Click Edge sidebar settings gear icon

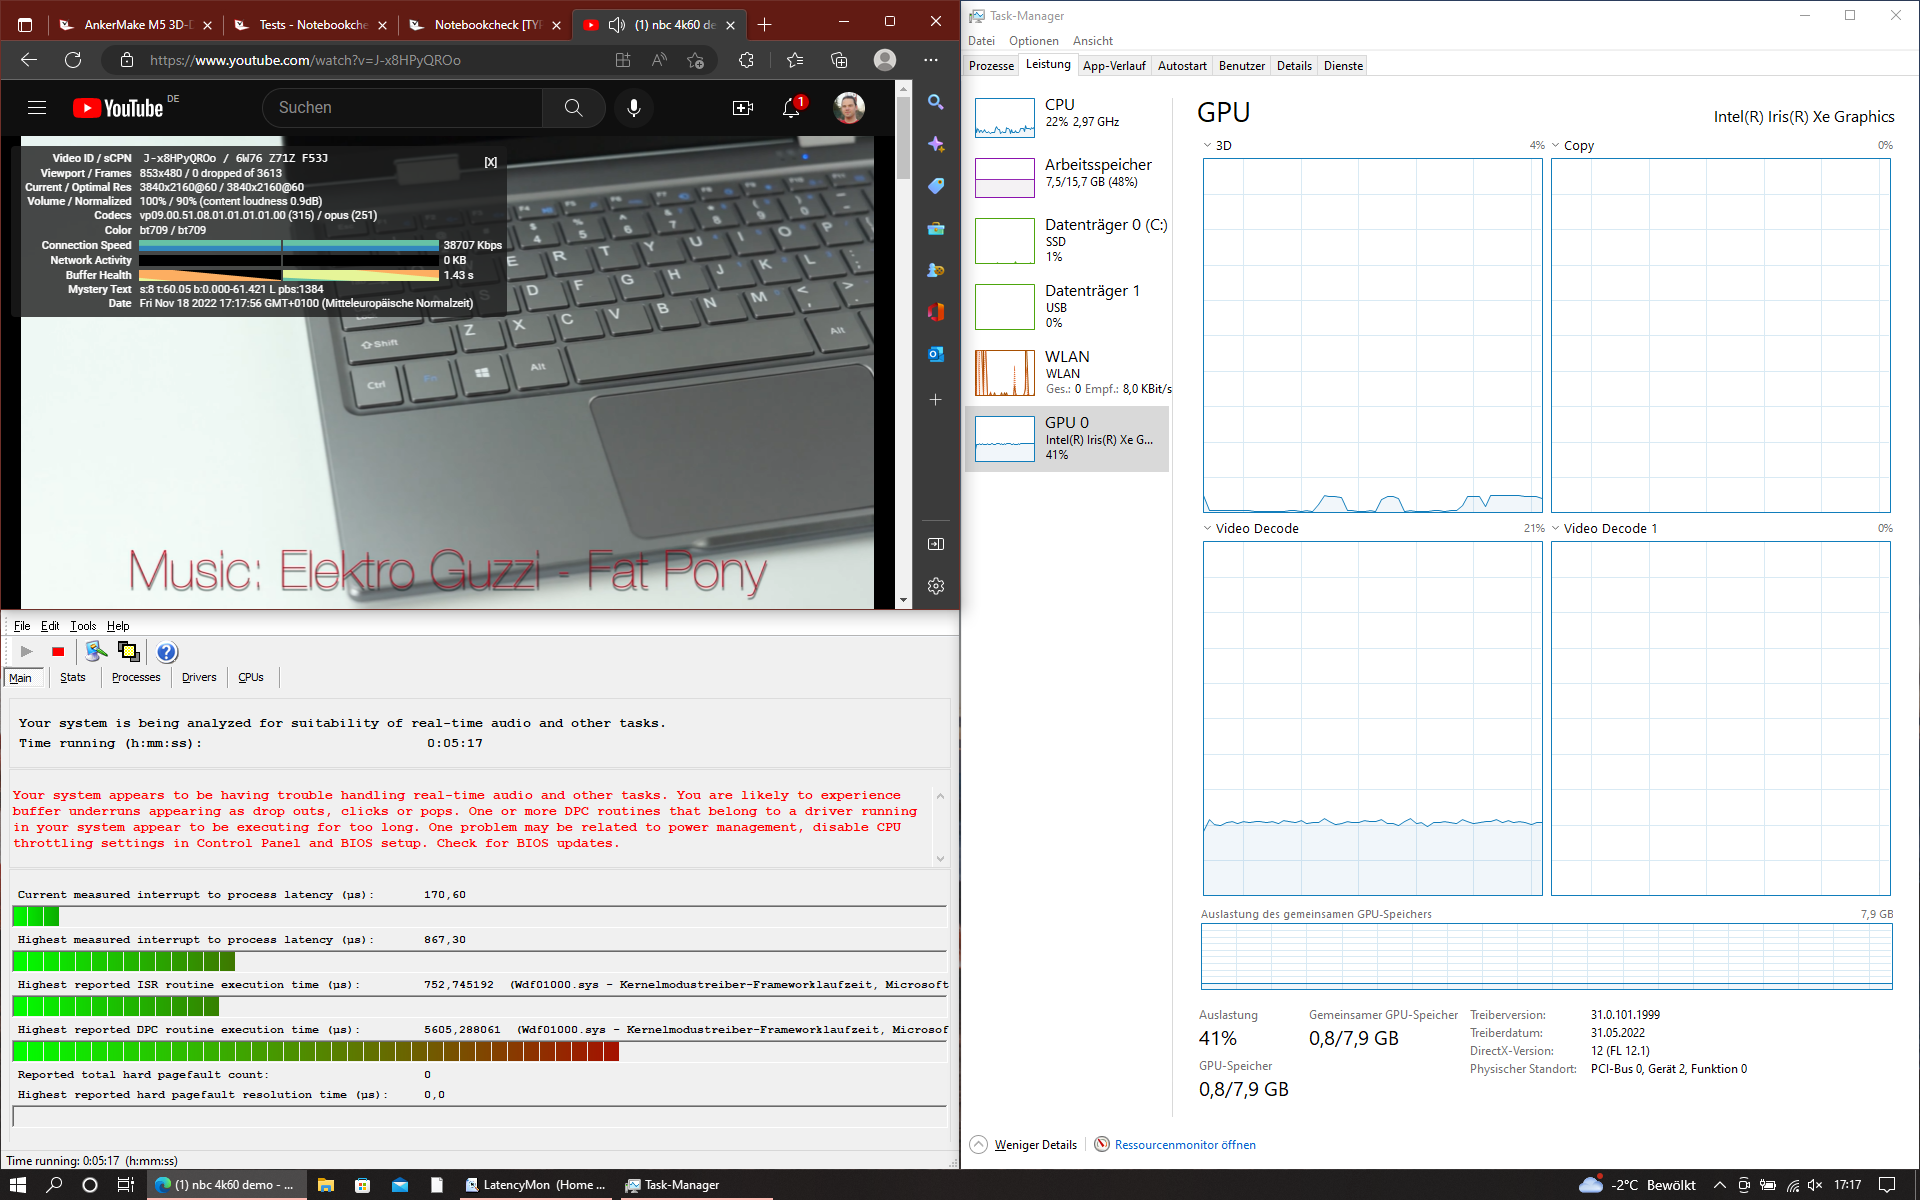tap(936, 586)
